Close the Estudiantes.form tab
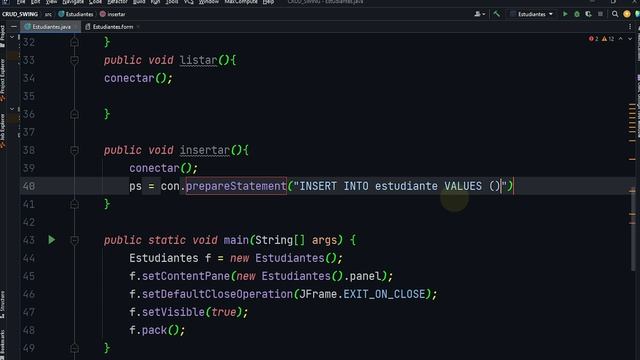The image size is (640, 360). click(138, 27)
